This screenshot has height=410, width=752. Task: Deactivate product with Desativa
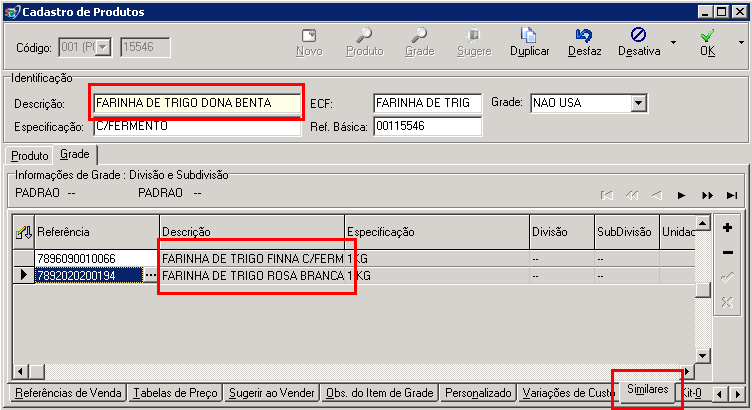(x=639, y=42)
